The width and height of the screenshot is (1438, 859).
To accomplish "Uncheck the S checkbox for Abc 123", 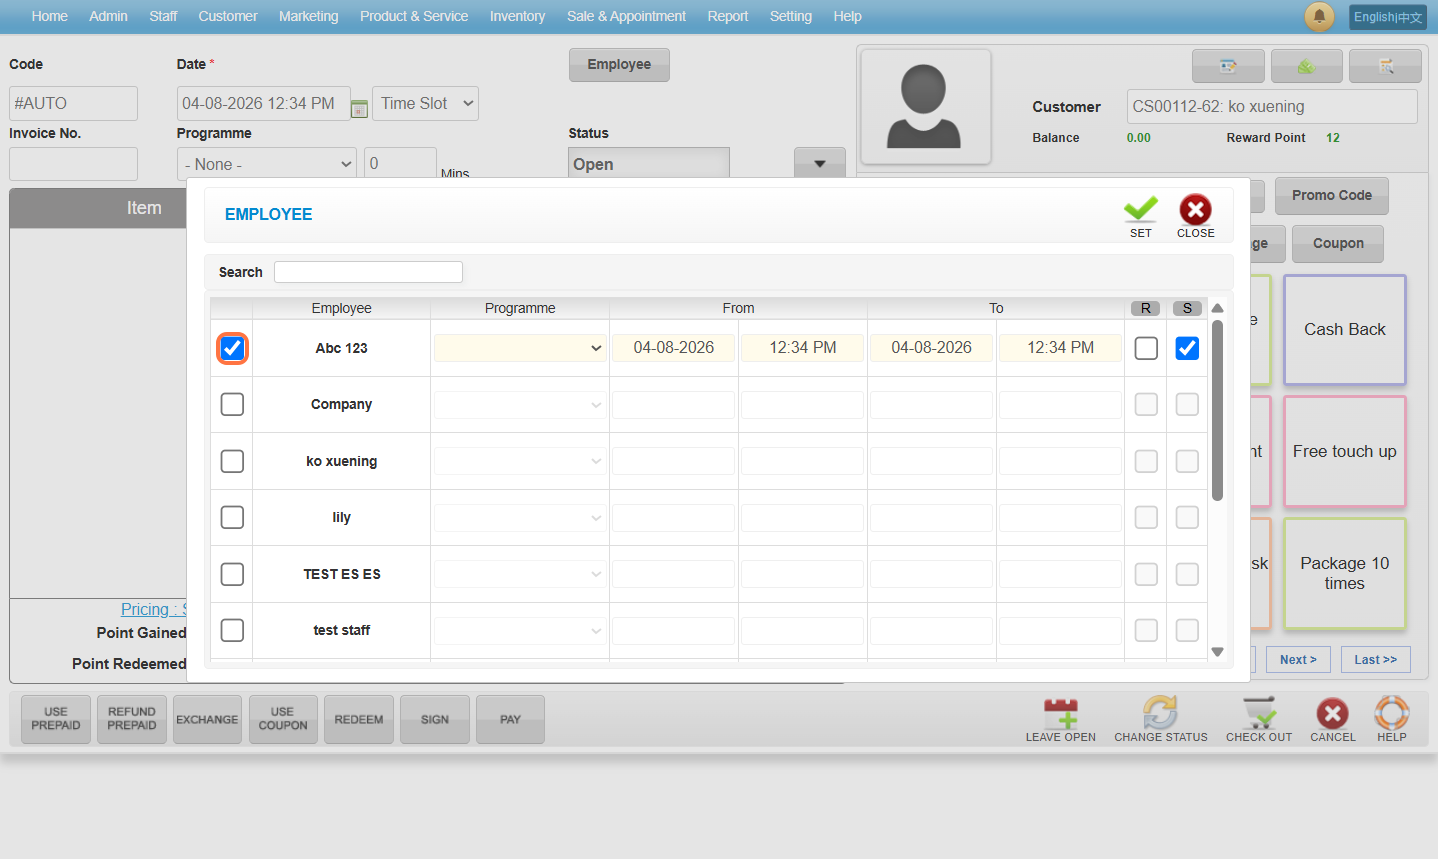I will click(x=1187, y=348).
